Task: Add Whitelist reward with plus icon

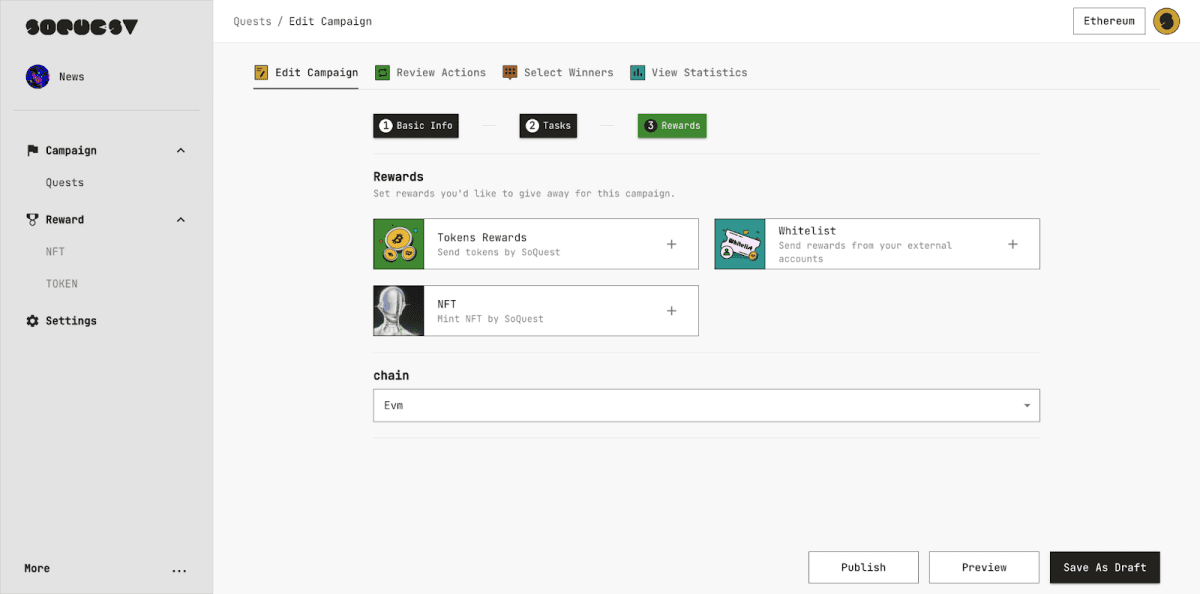Action: [1012, 244]
